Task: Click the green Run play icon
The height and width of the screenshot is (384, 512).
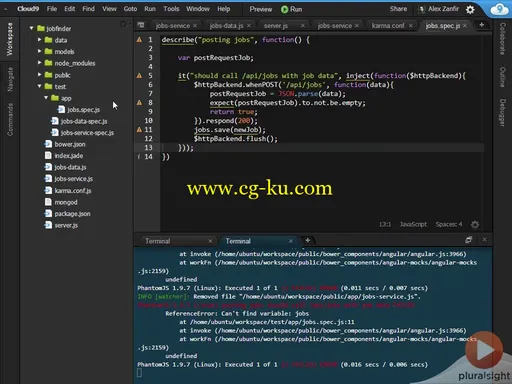Action: tap(284, 9)
